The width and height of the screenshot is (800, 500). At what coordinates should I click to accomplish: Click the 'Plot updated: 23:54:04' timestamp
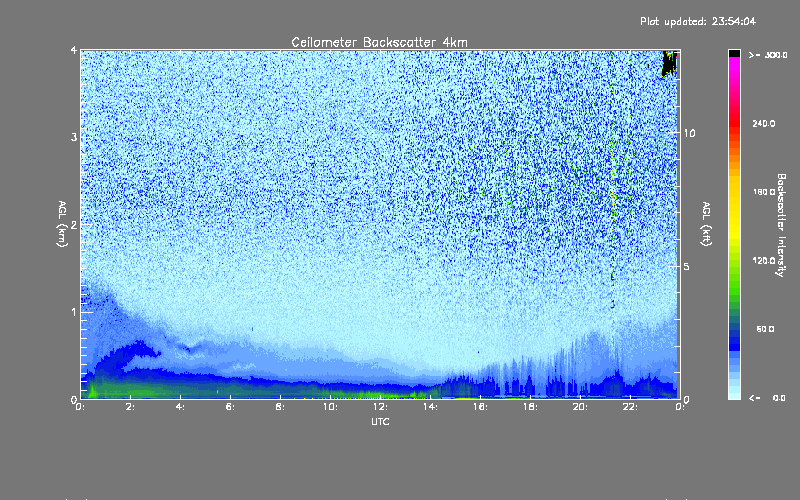[698, 21]
